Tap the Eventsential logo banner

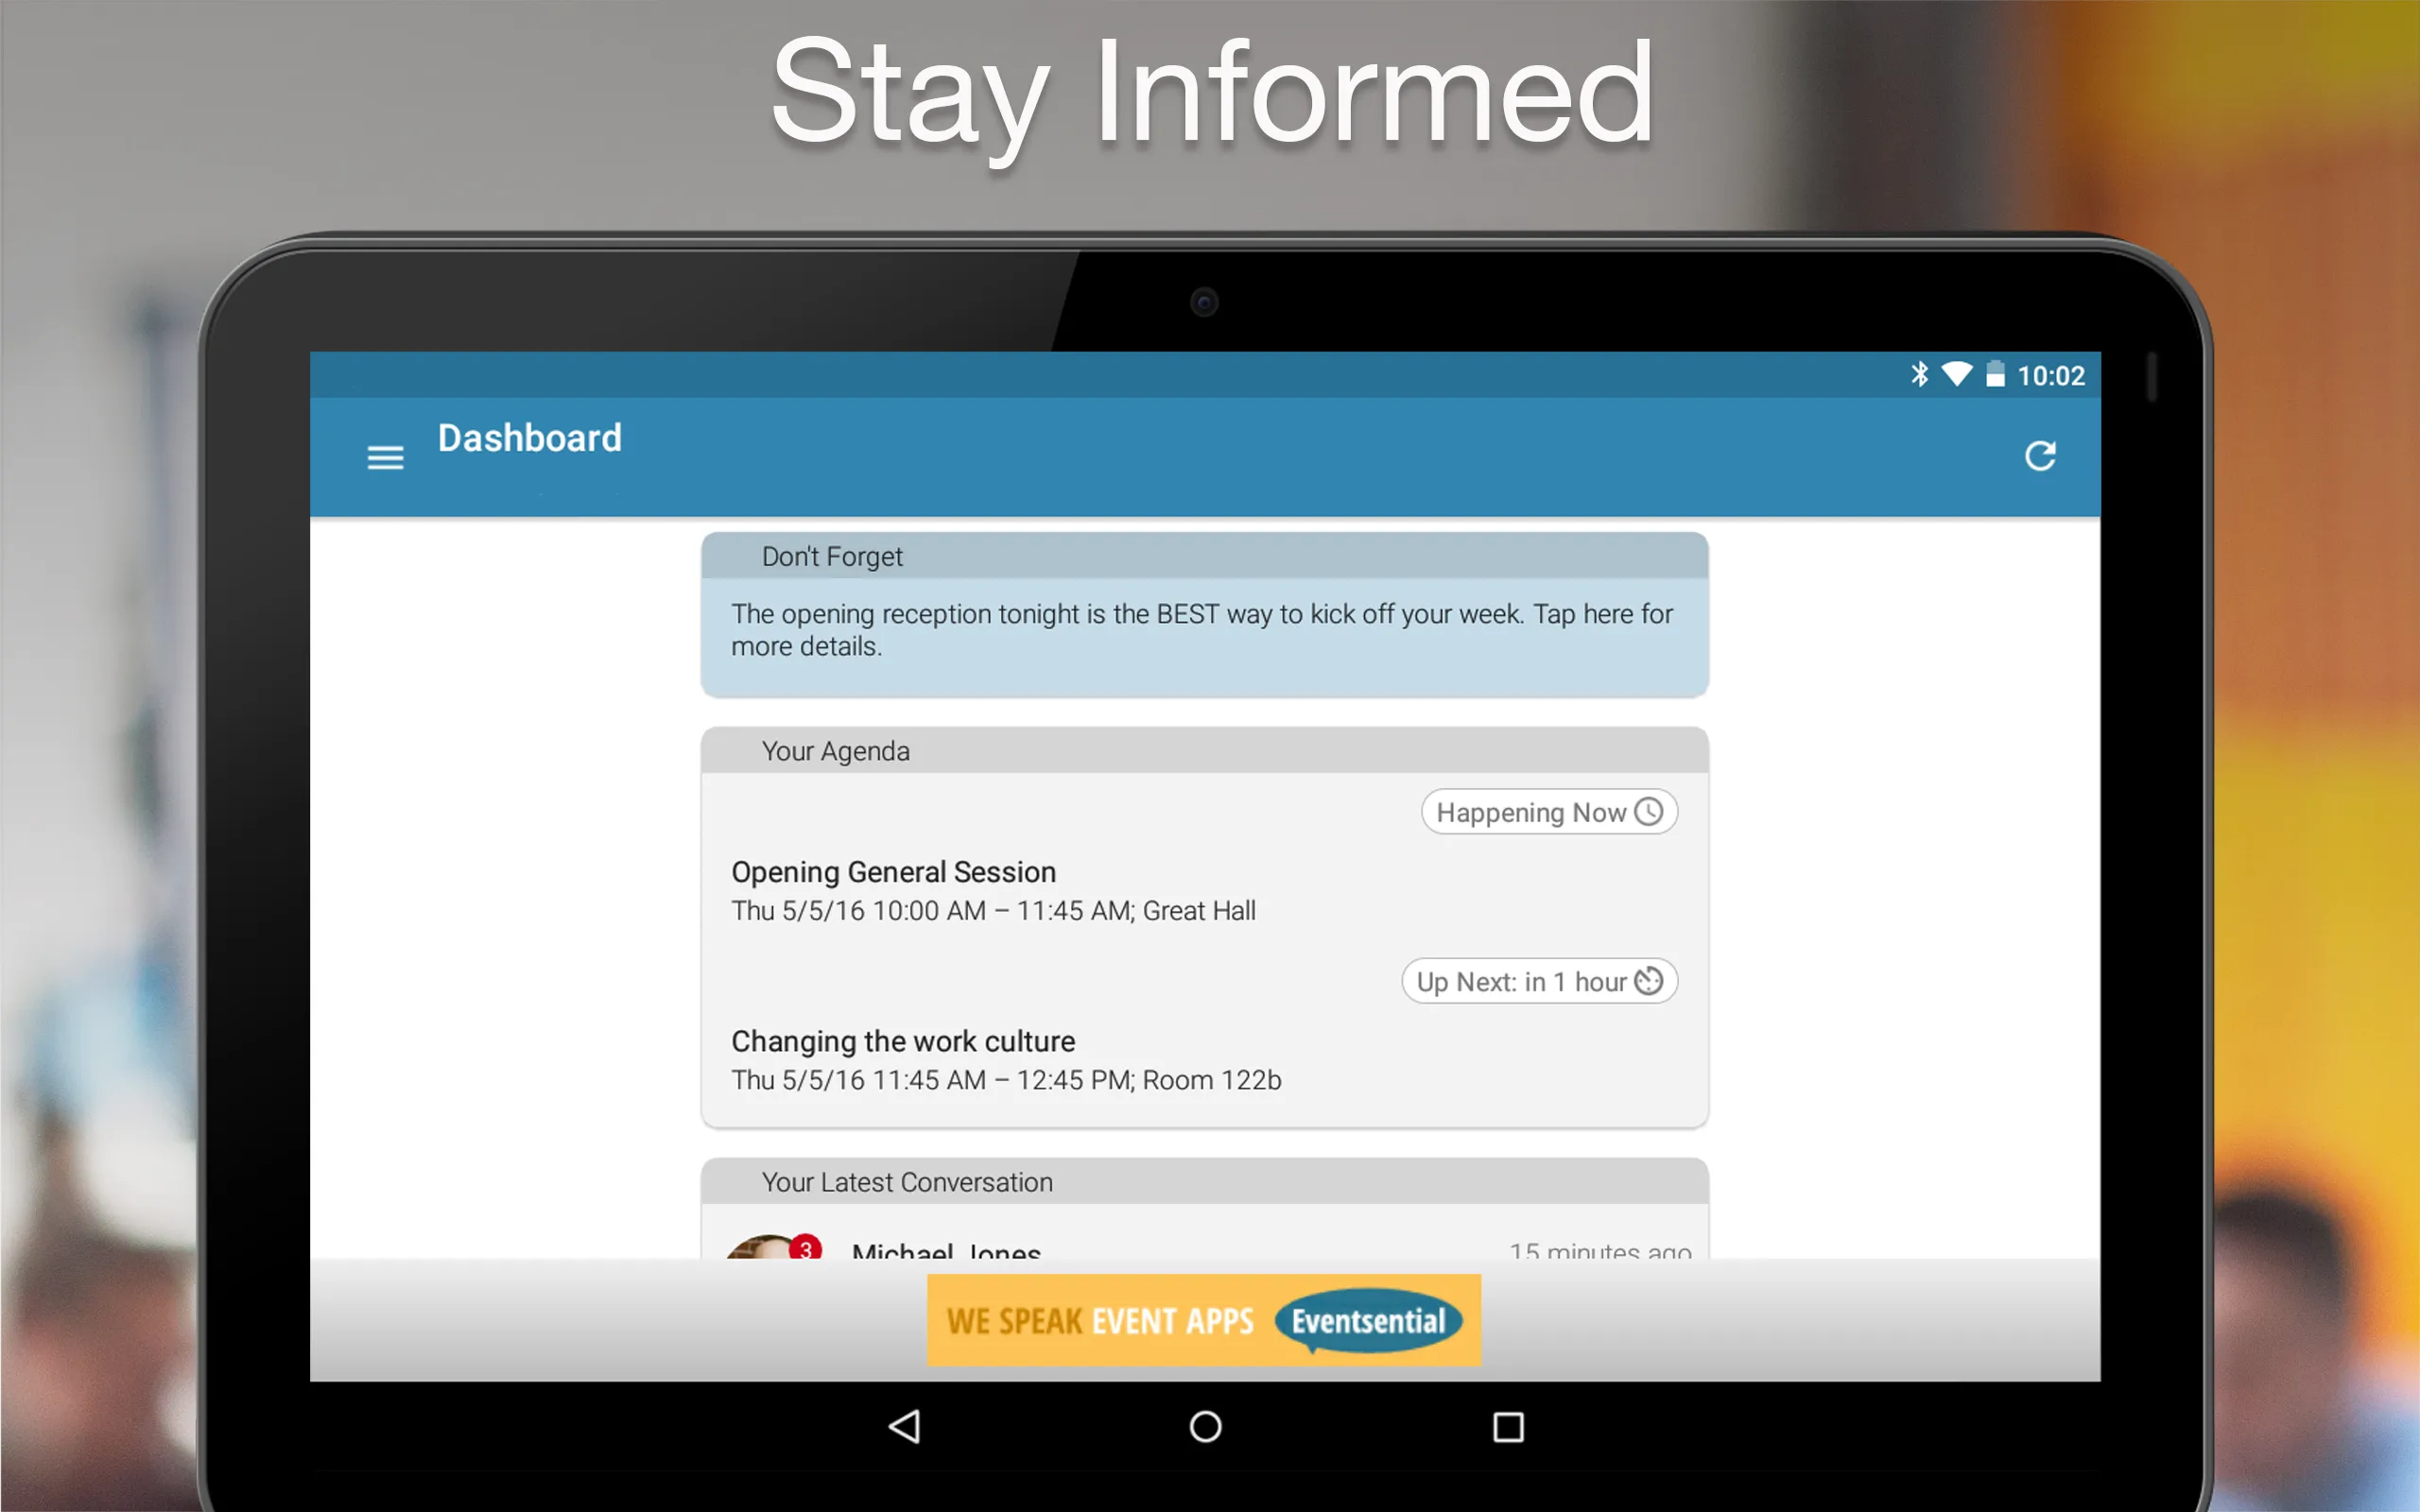pos(1209,1317)
